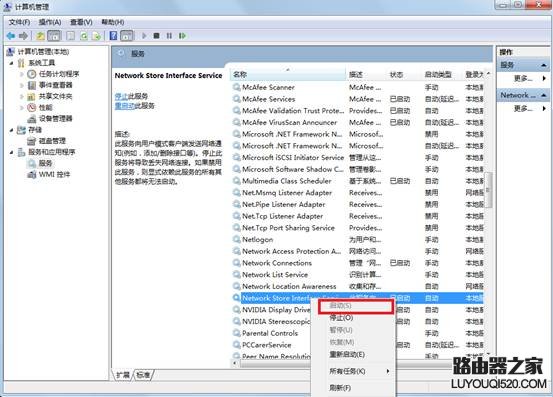Collapse the 服务和应用程序 tree node

(11, 152)
